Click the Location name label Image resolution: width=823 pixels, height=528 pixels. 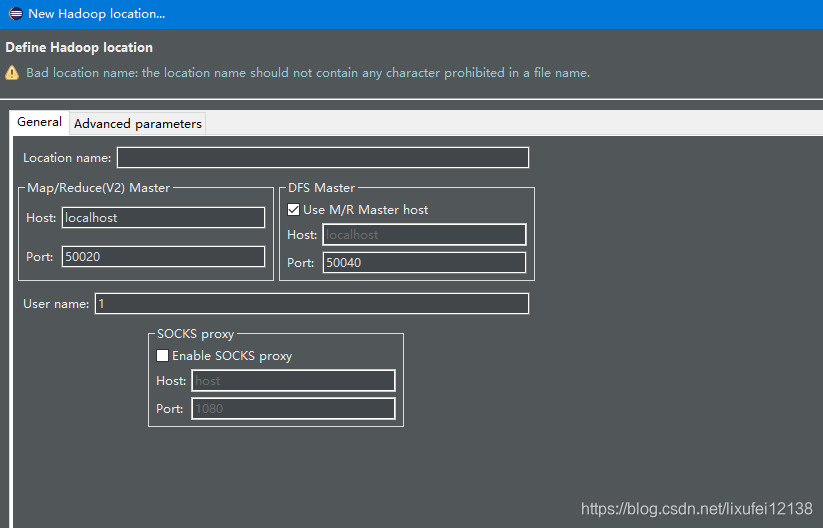click(x=67, y=157)
